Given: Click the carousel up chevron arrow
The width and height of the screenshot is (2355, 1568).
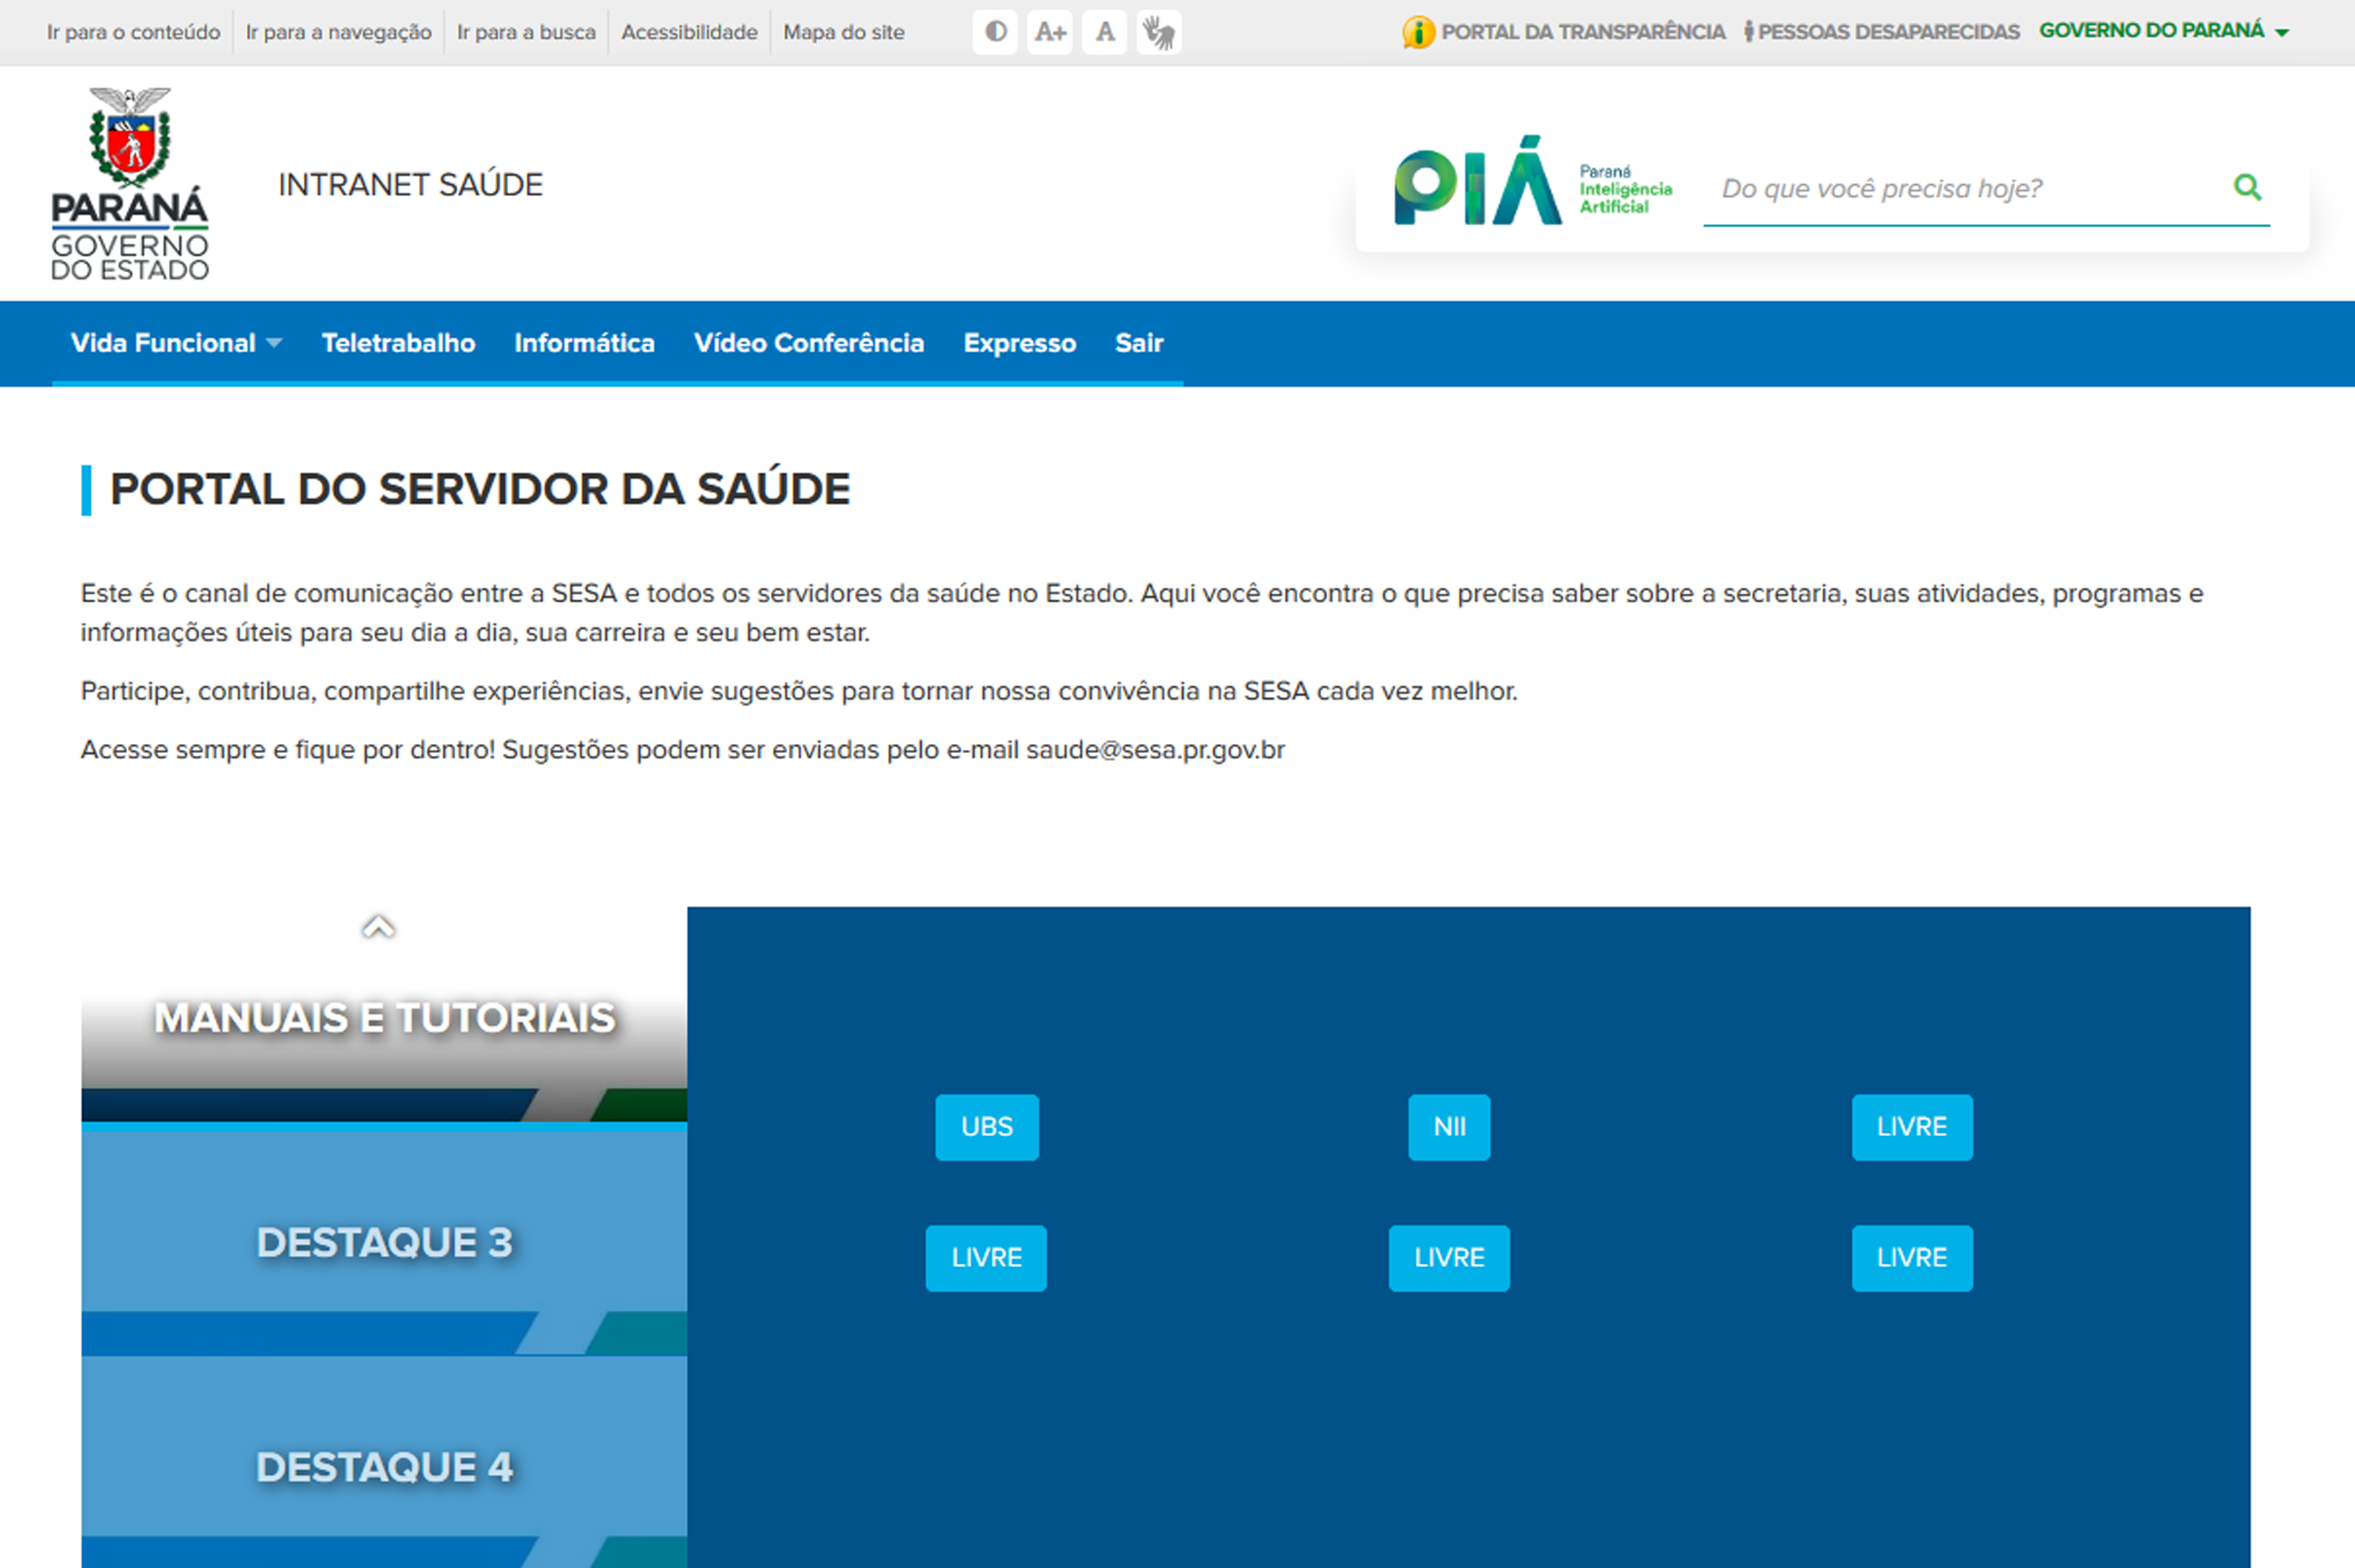Looking at the screenshot, I should (x=378, y=927).
